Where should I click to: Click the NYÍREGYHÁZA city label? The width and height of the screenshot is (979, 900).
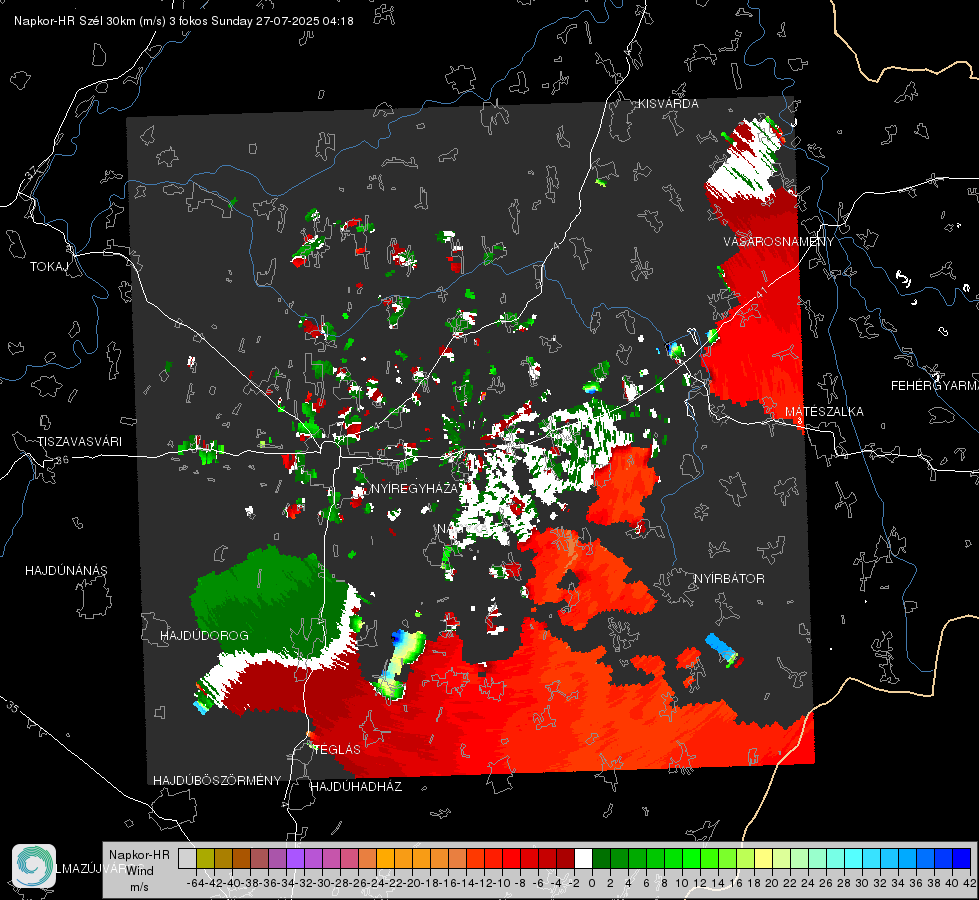tap(414, 488)
